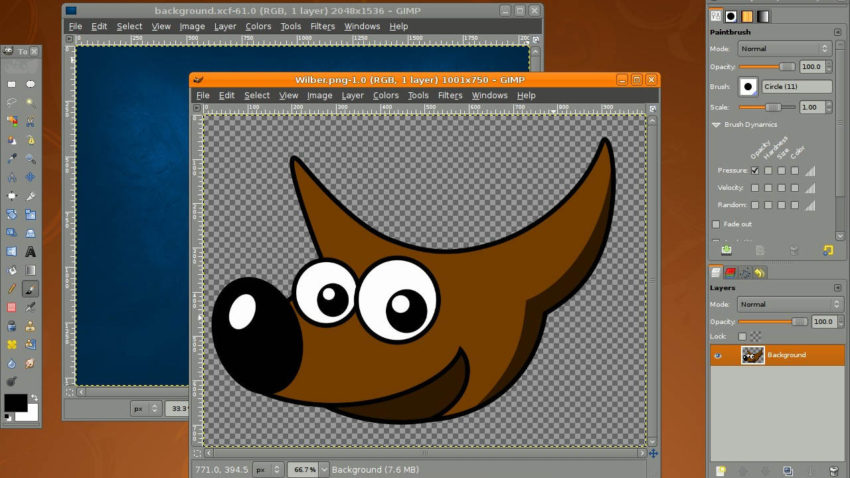850x478 pixels.
Task: Delete layer using the trash icon
Action: click(x=832, y=470)
